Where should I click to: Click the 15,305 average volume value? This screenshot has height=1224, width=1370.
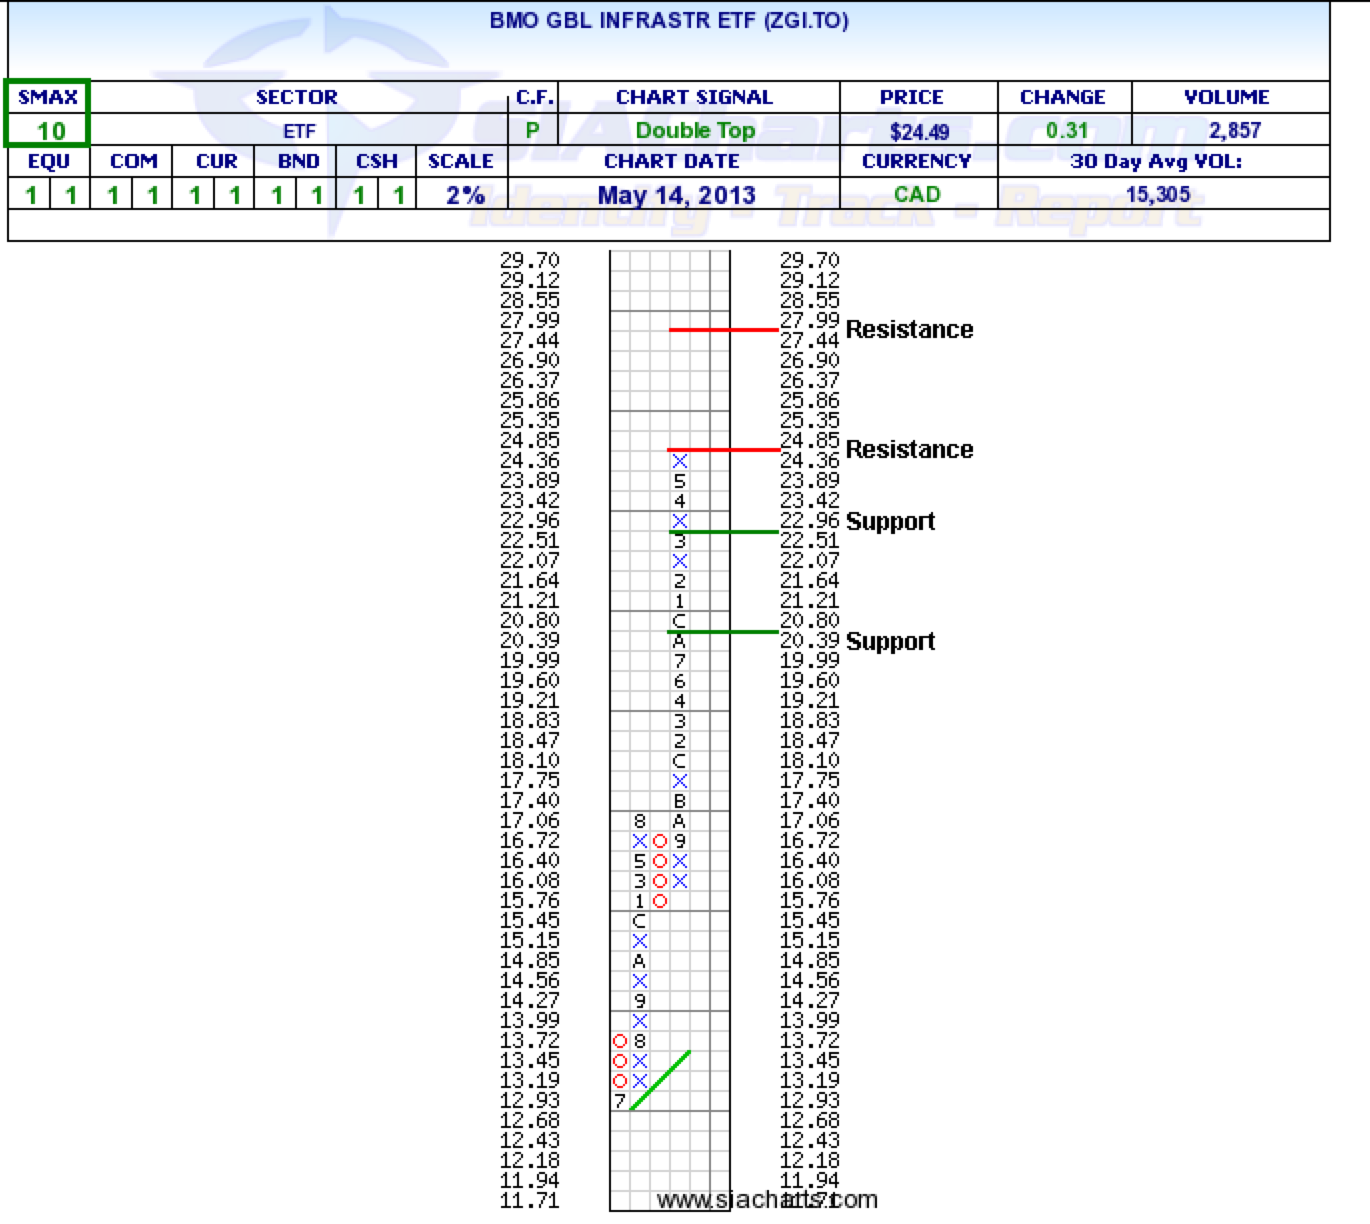pyautogui.click(x=1158, y=195)
